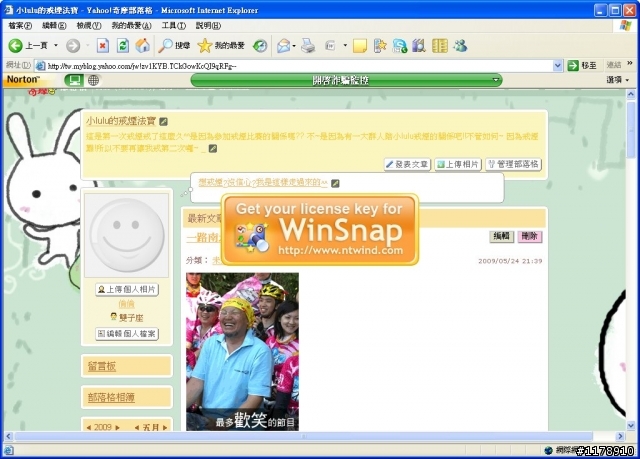The image size is (640, 459).
Task: Open the 我的最愛(A) menu
Action: click(x=131, y=26)
